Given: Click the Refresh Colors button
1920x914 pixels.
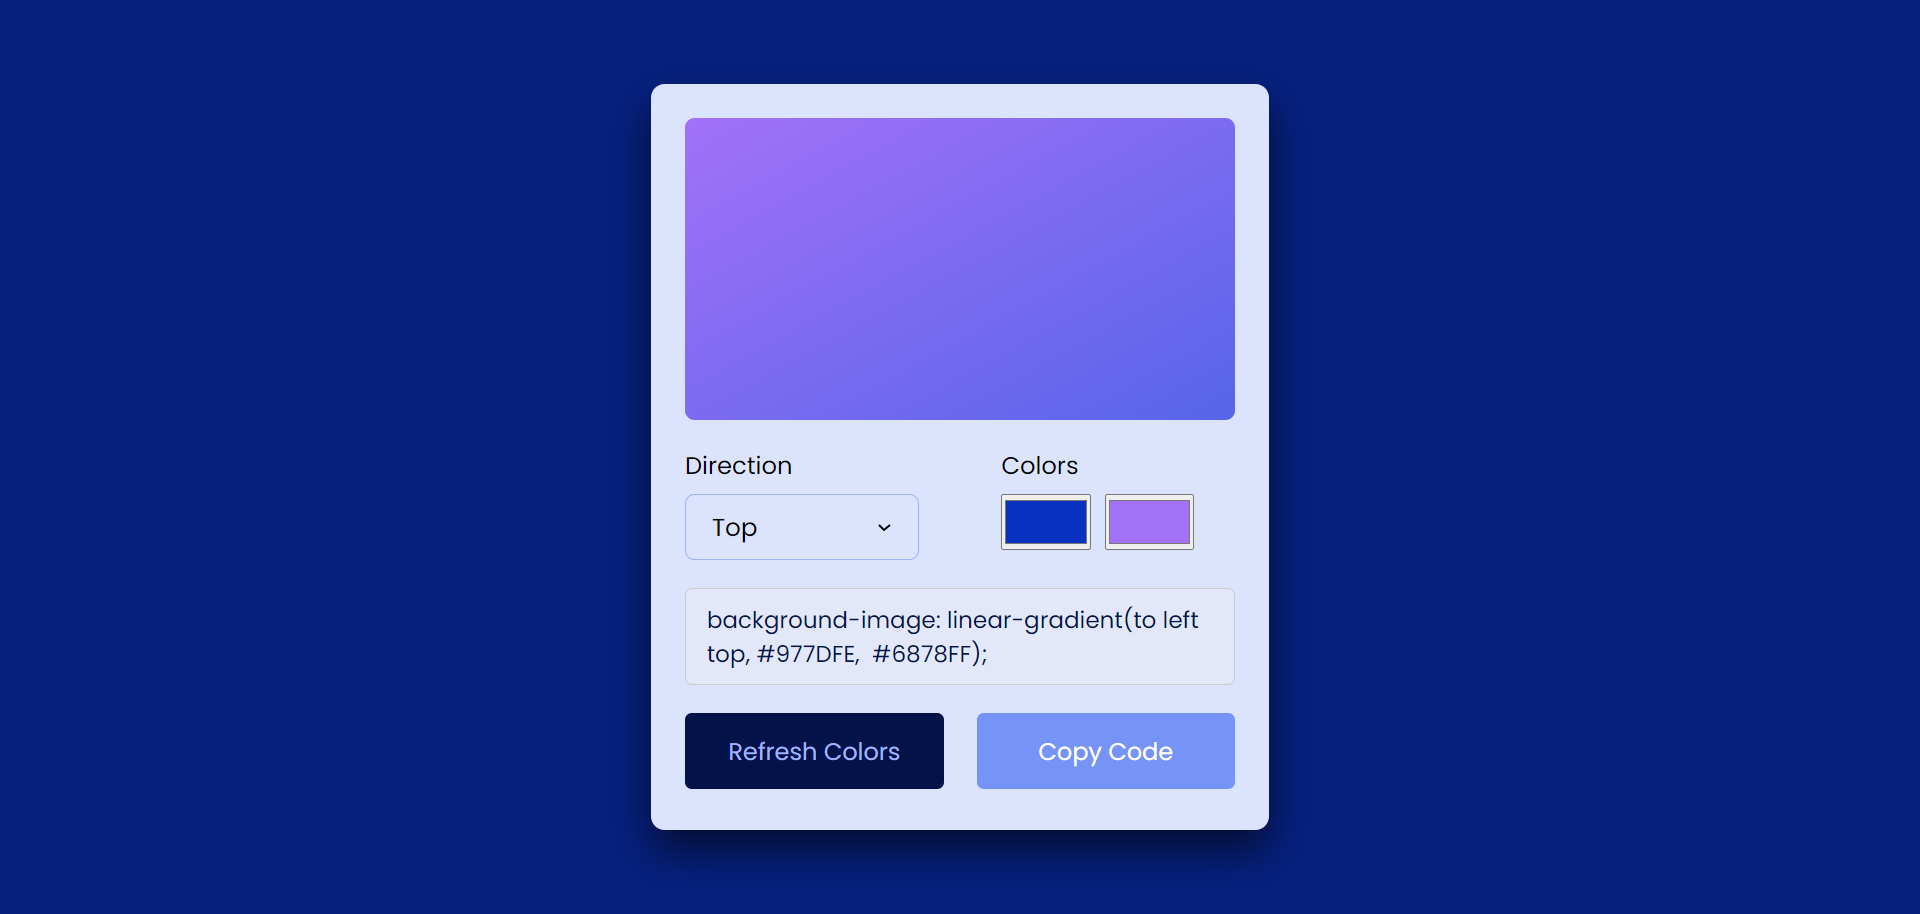Looking at the screenshot, I should 814,751.
